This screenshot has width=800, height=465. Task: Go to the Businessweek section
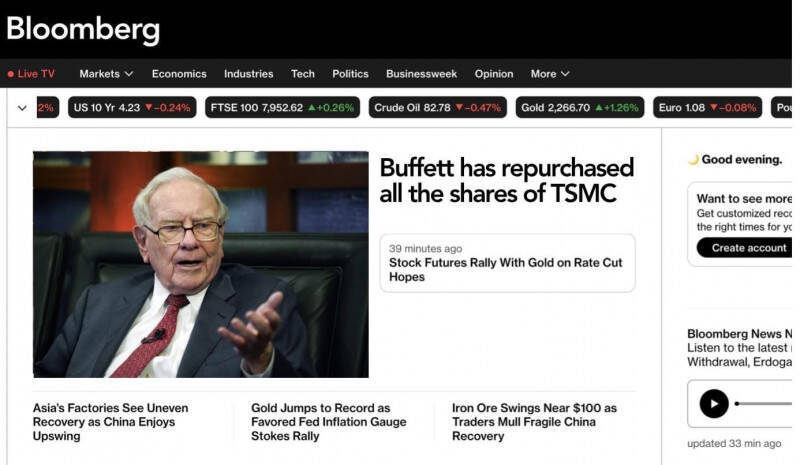click(421, 74)
